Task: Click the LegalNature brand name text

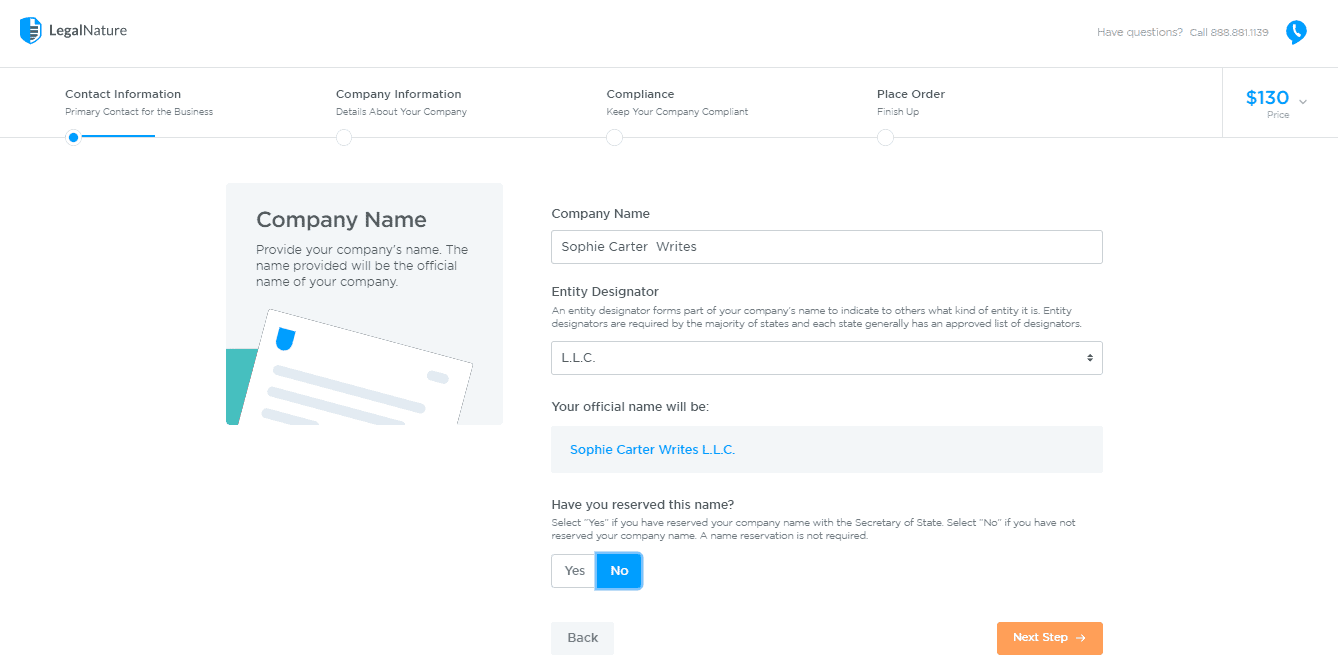Action: (x=88, y=31)
